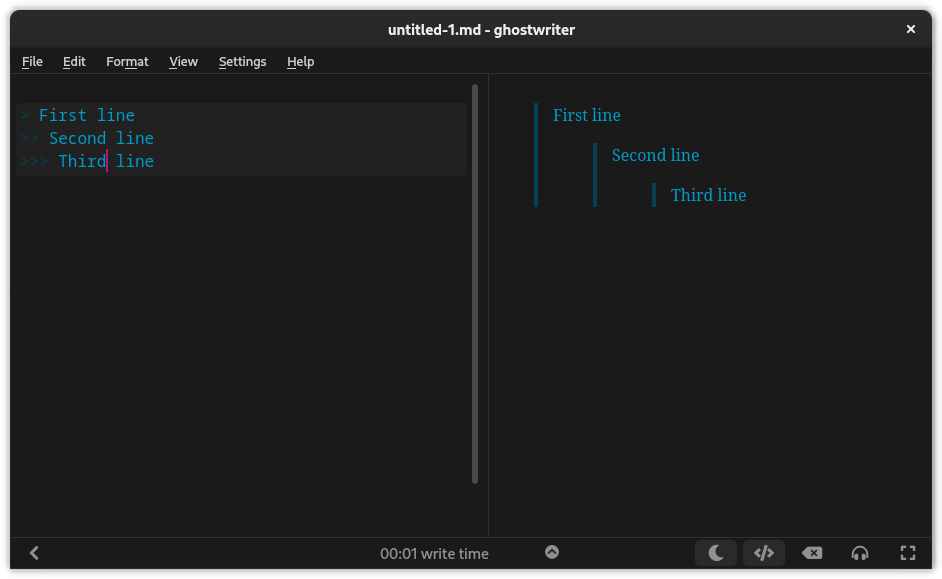Activate focus mode with the headphones icon

860,553
